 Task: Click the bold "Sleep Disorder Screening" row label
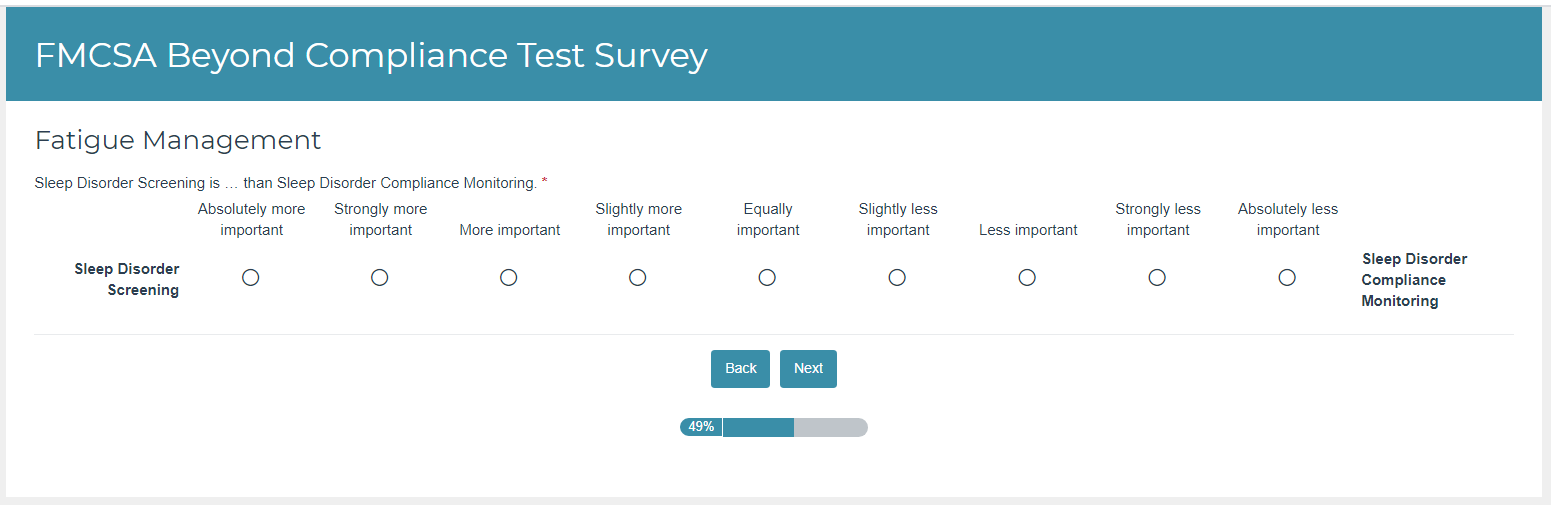coord(127,280)
